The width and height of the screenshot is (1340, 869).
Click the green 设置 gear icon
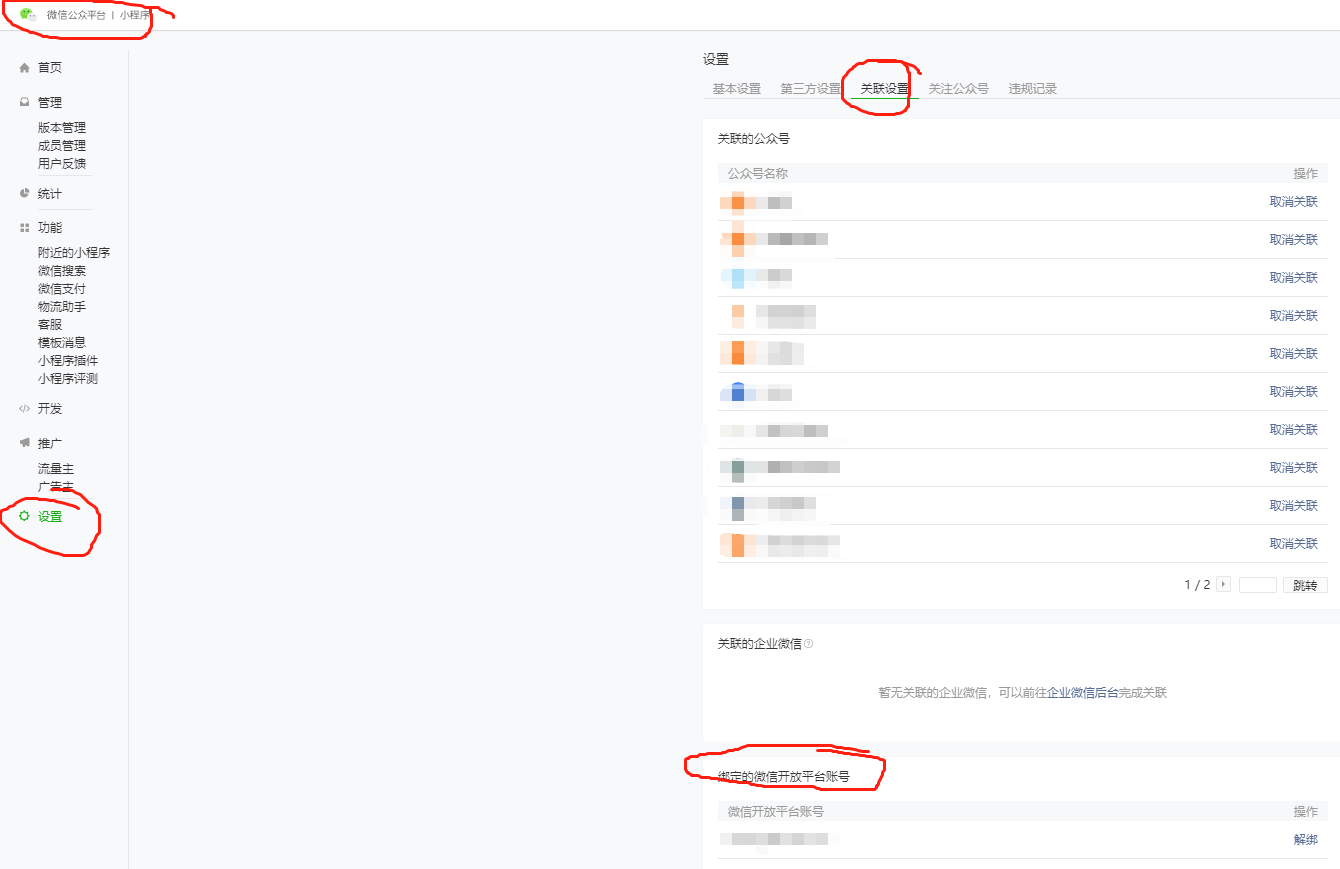tap(25, 517)
